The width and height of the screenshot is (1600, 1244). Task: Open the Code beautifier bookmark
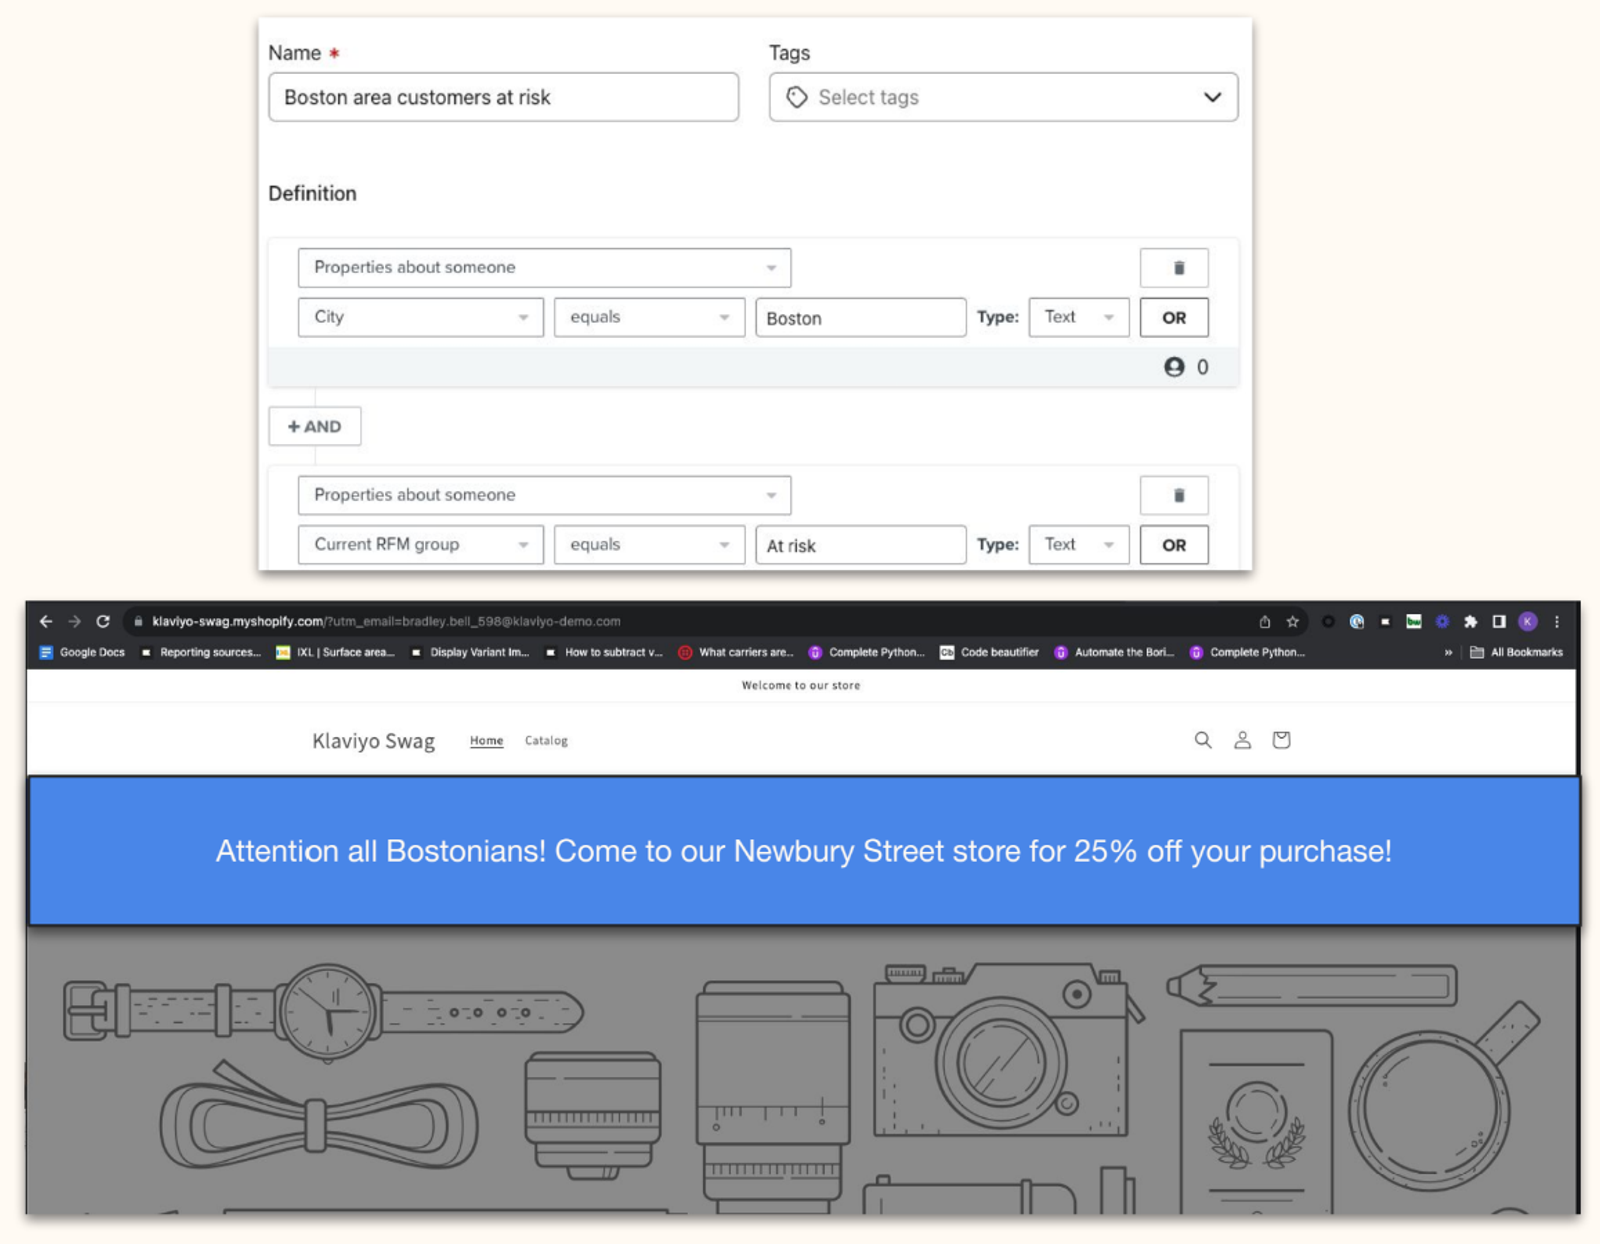point(989,652)
